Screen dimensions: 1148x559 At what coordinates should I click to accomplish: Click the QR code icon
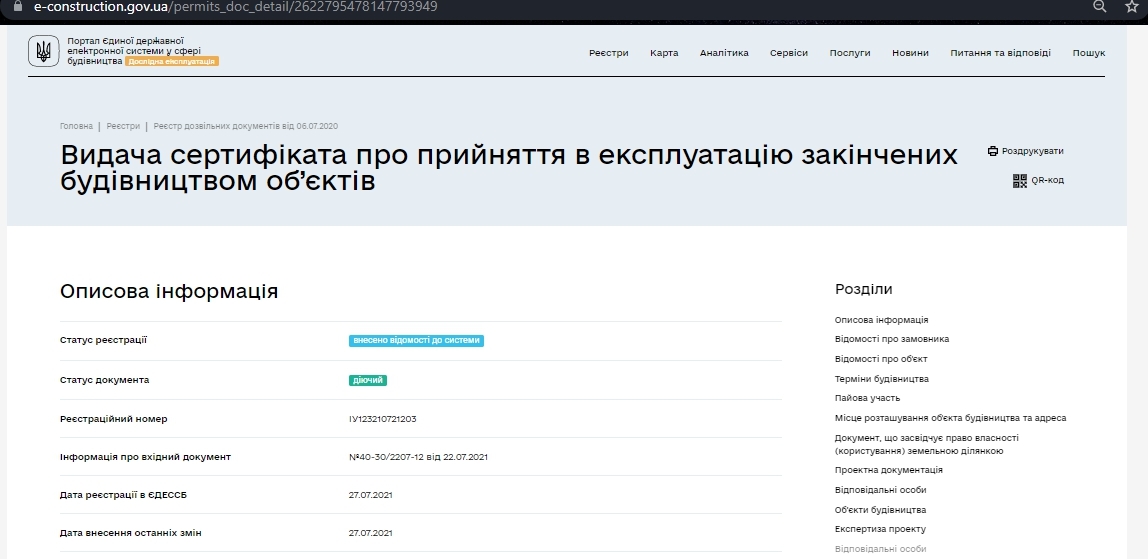pyautogui.click(x=1020, y=181)
